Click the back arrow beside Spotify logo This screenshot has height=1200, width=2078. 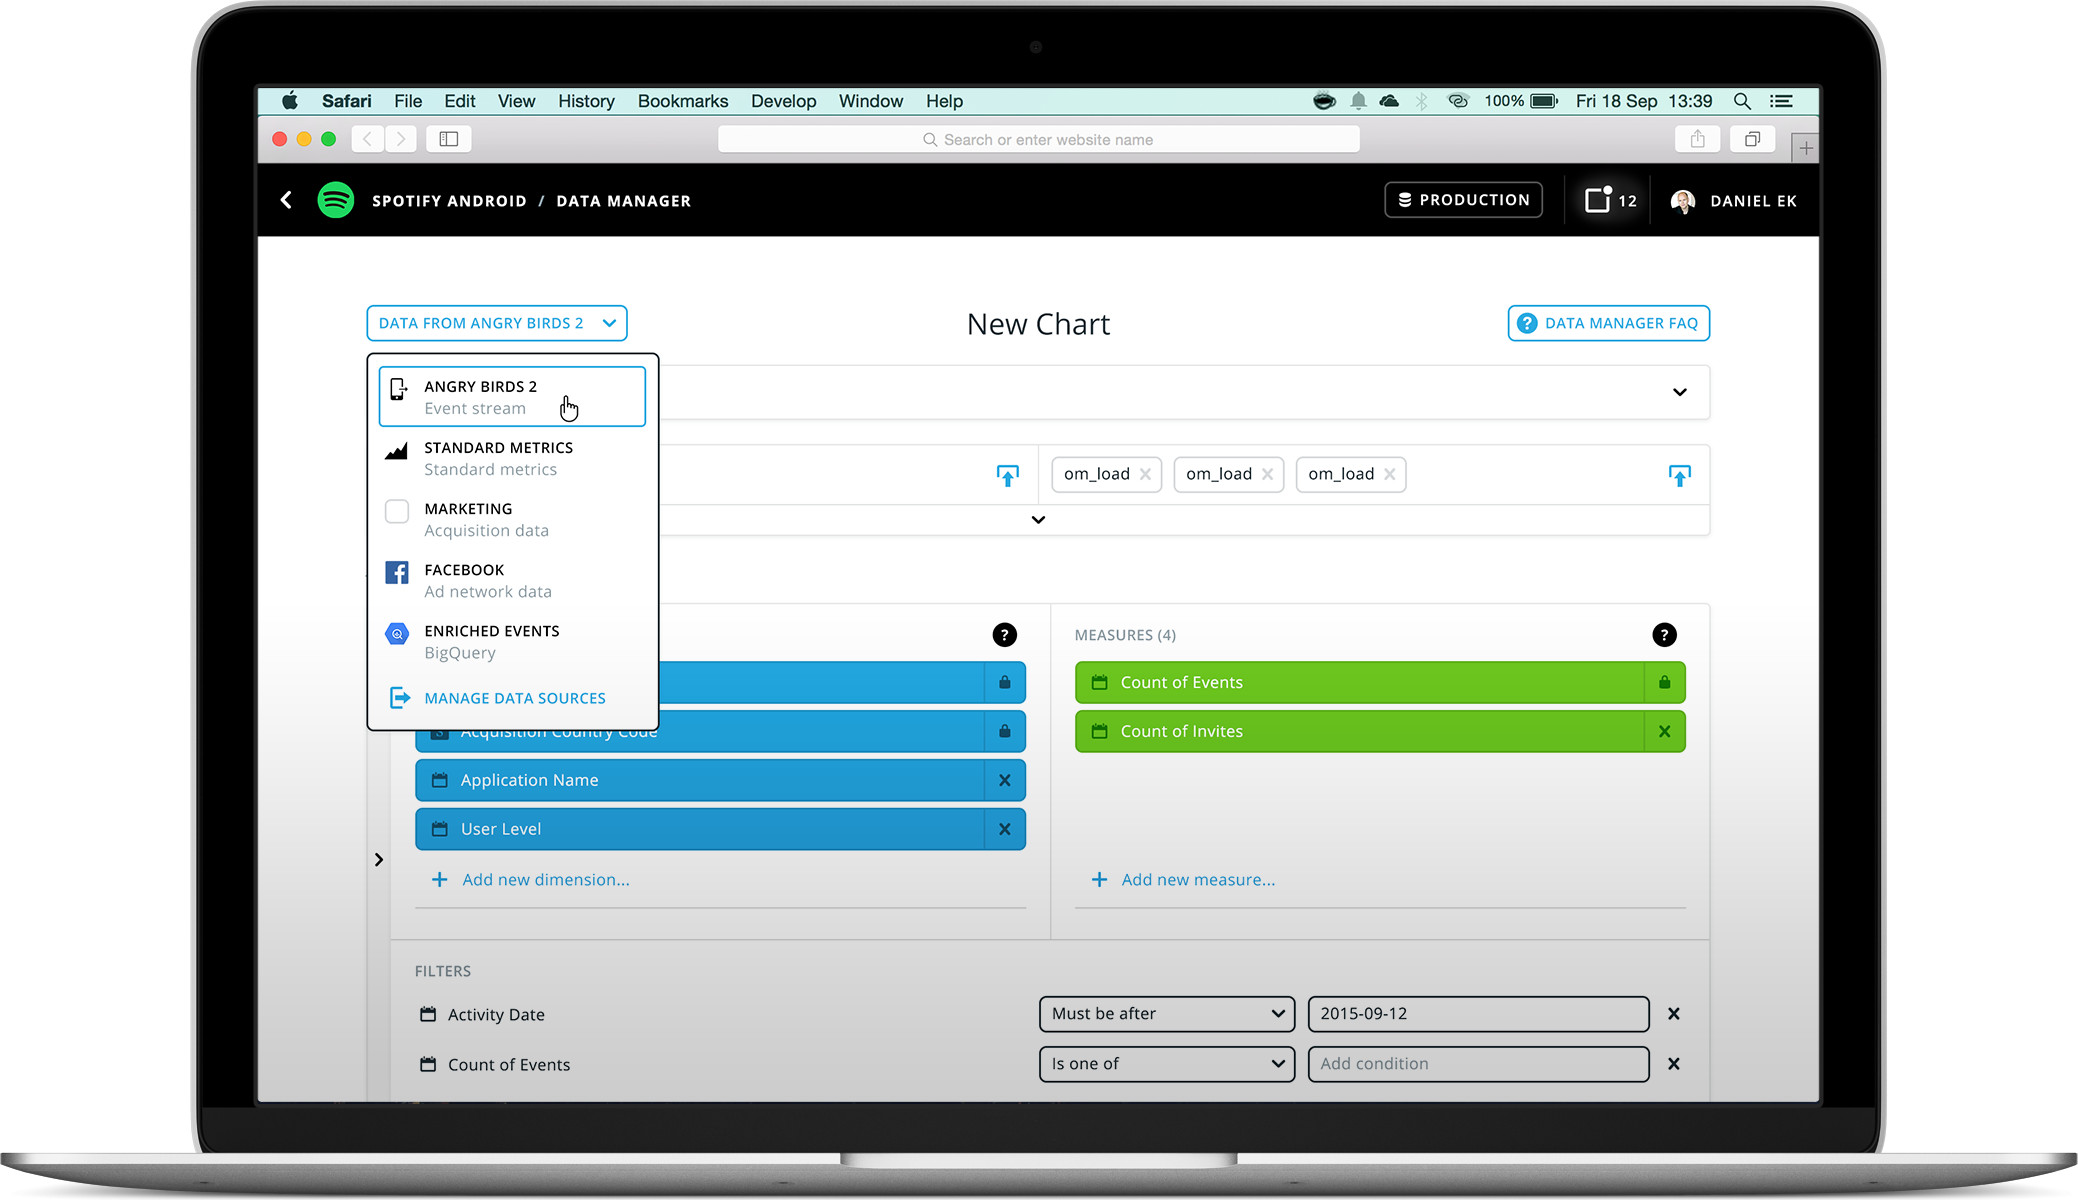(x=286, y=200)
